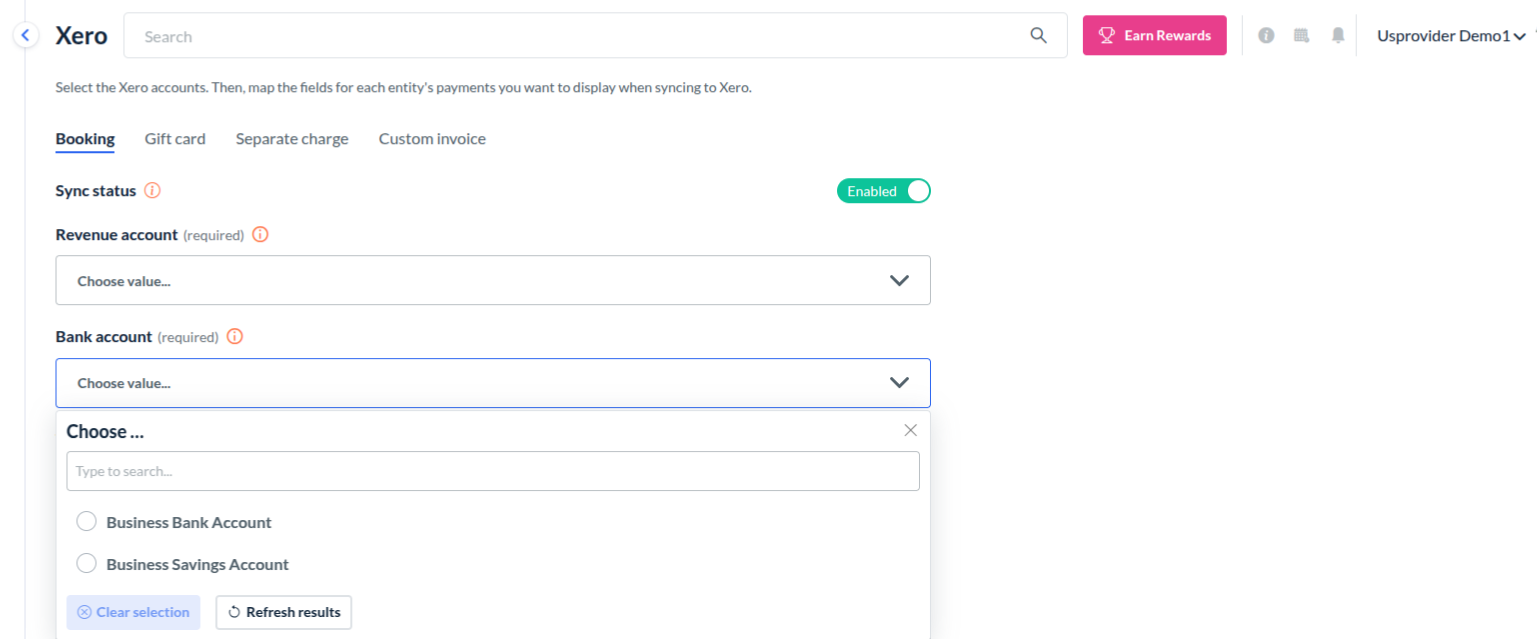Click the Revenue account info icon
The height and width of the screenshot is (639, 1537).
click(260, 235)
